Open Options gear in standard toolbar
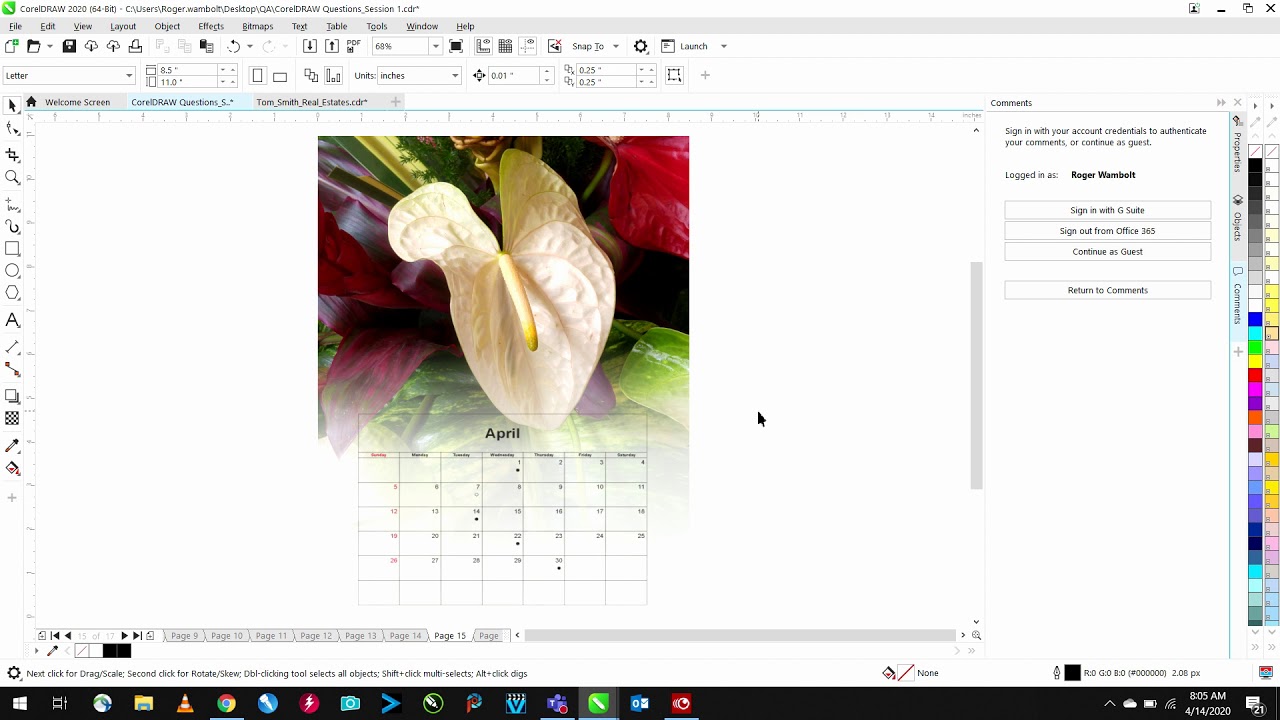This screenshot has width=1280, height=720. point(641,46)
